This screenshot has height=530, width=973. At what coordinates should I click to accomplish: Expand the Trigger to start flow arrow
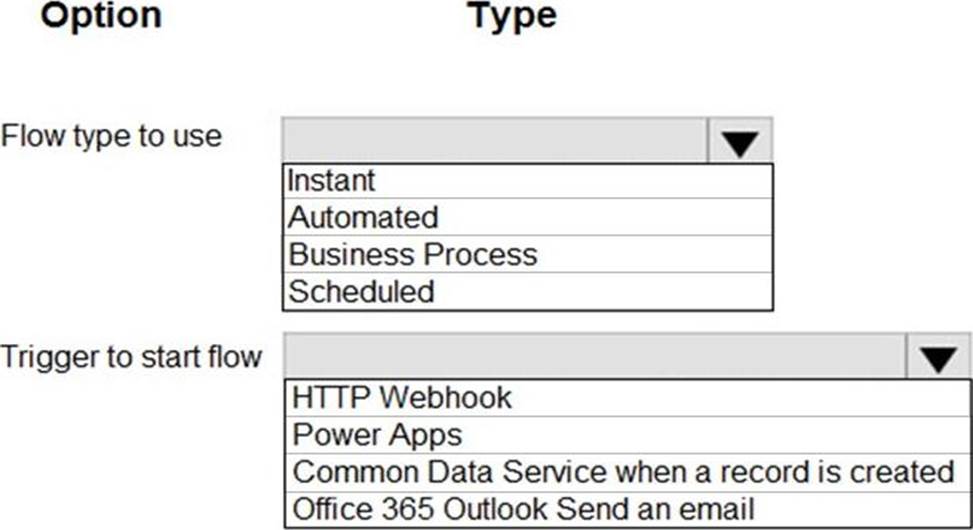pyautogui.click(x=937, y=356)
